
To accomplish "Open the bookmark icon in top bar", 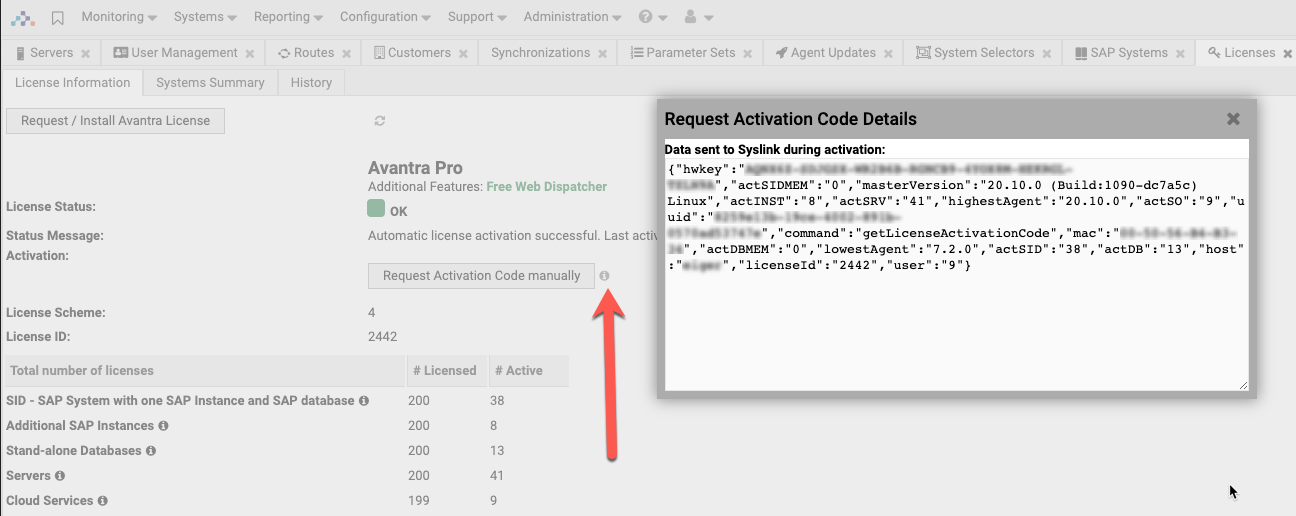I will (x=58, y=17).
